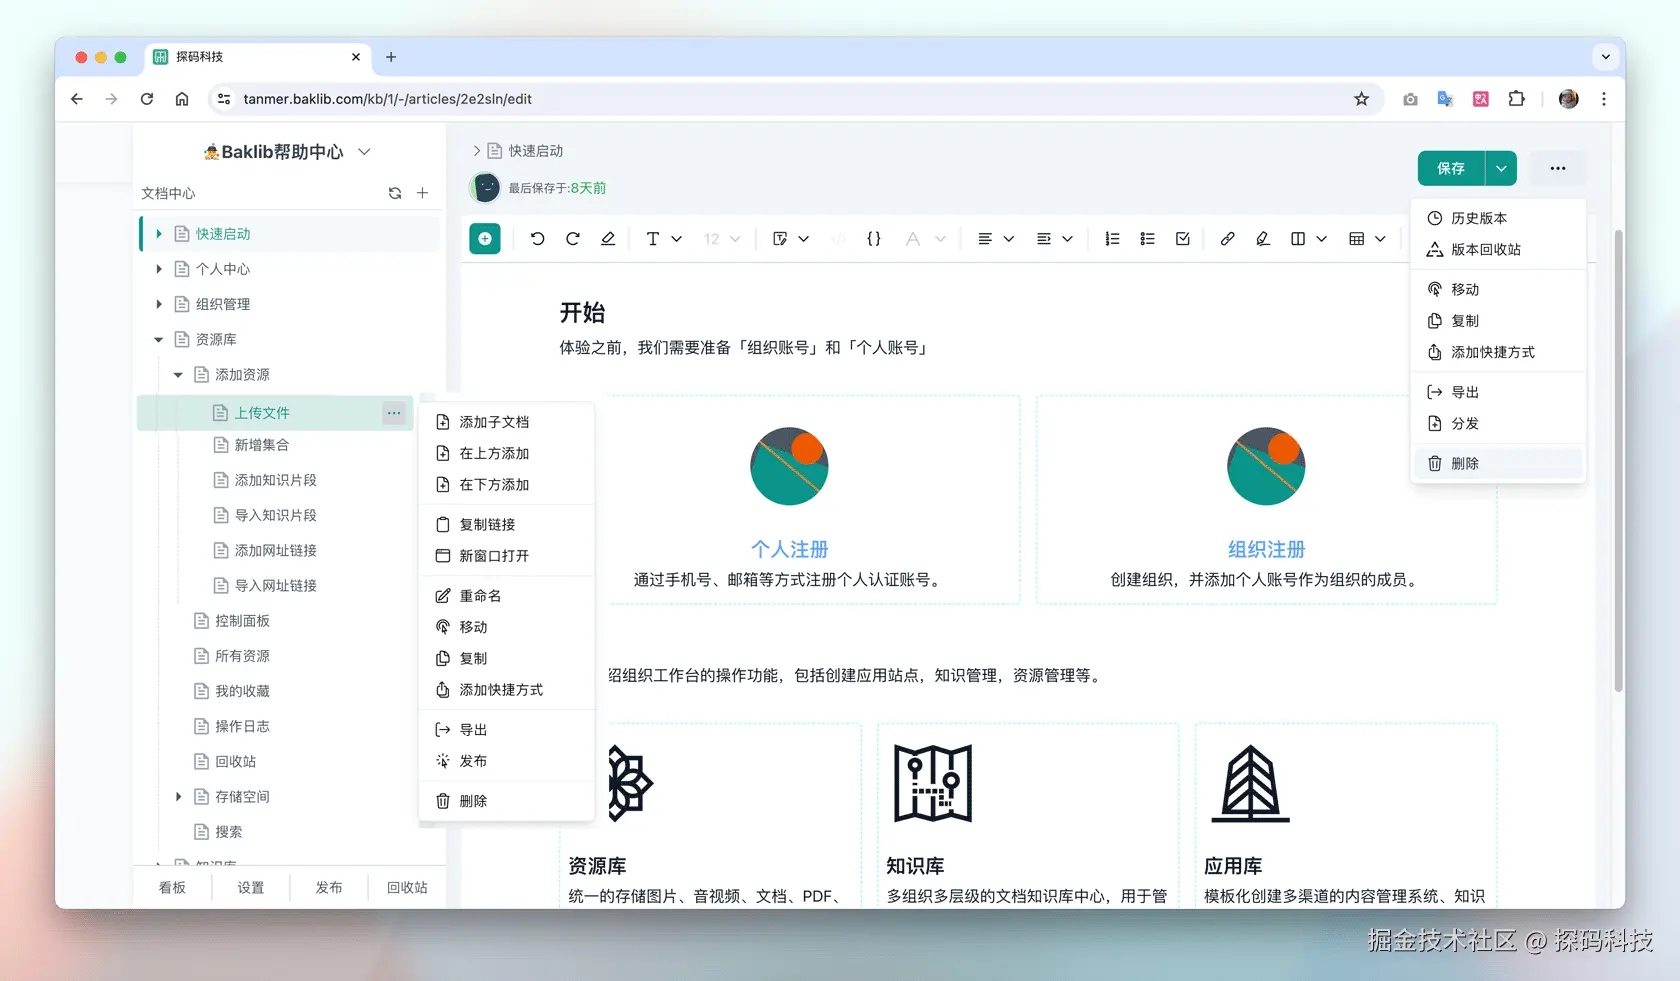Open the font color picker
The image size is (1680, 981).
point(924,239)
